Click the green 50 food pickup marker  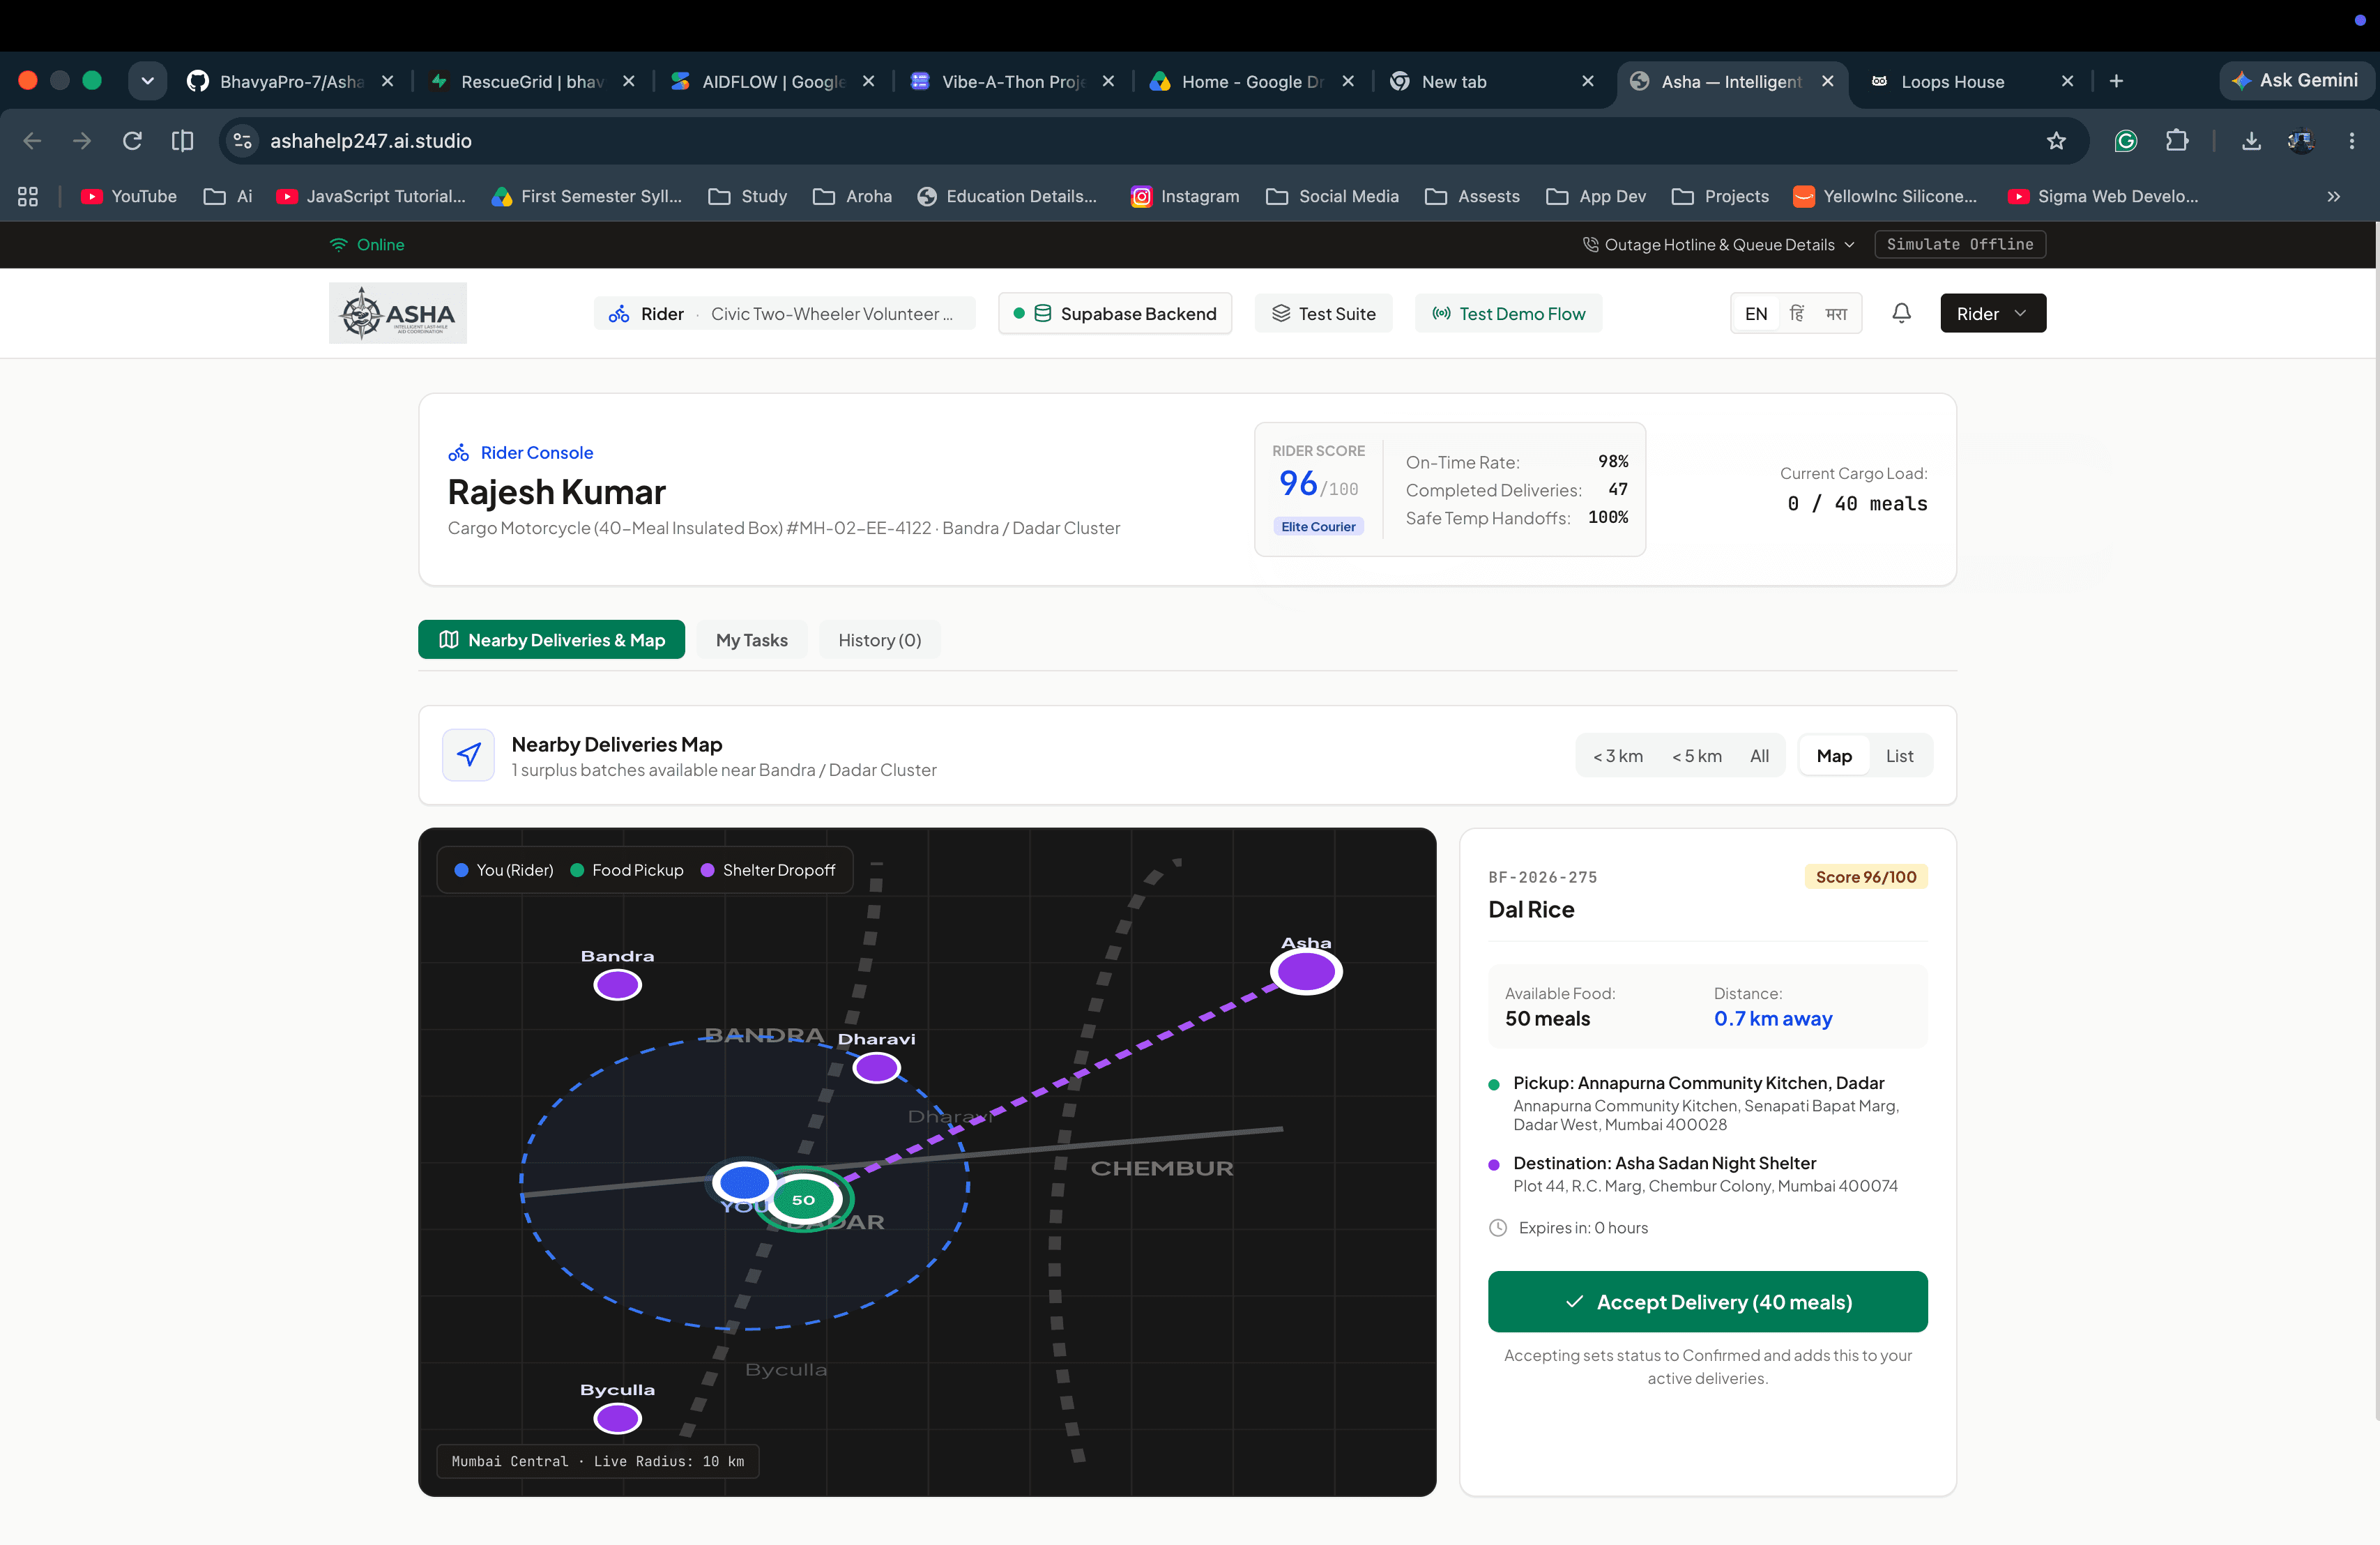click(x=804, y=1199)
